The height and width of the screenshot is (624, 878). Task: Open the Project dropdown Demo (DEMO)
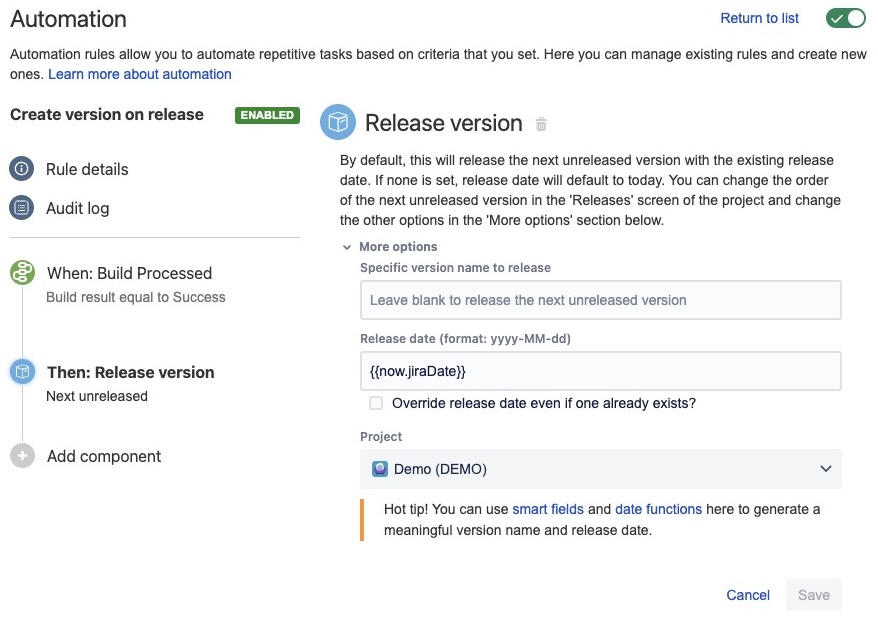(600, 469)
